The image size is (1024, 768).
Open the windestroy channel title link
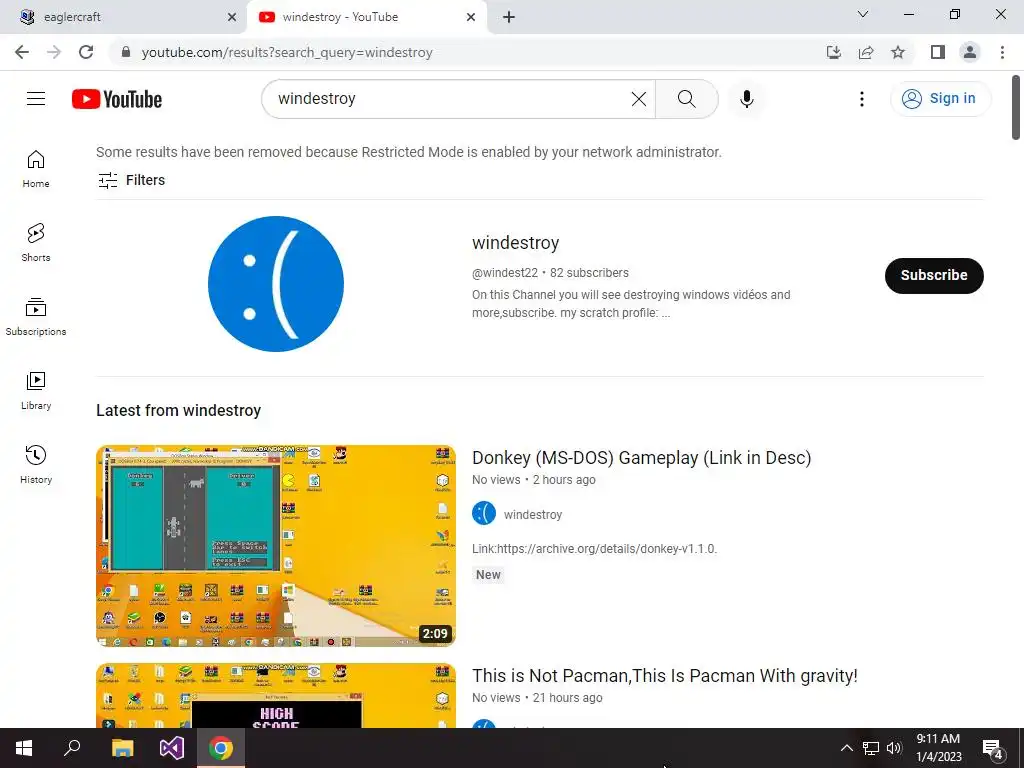click(x=515, y=243)
